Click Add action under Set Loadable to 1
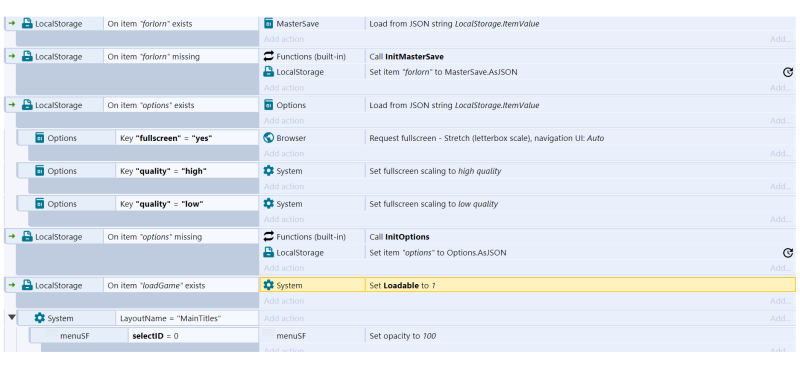Viewport: 800px width, 369px height. pyautogui.click(x=284, y=301)
